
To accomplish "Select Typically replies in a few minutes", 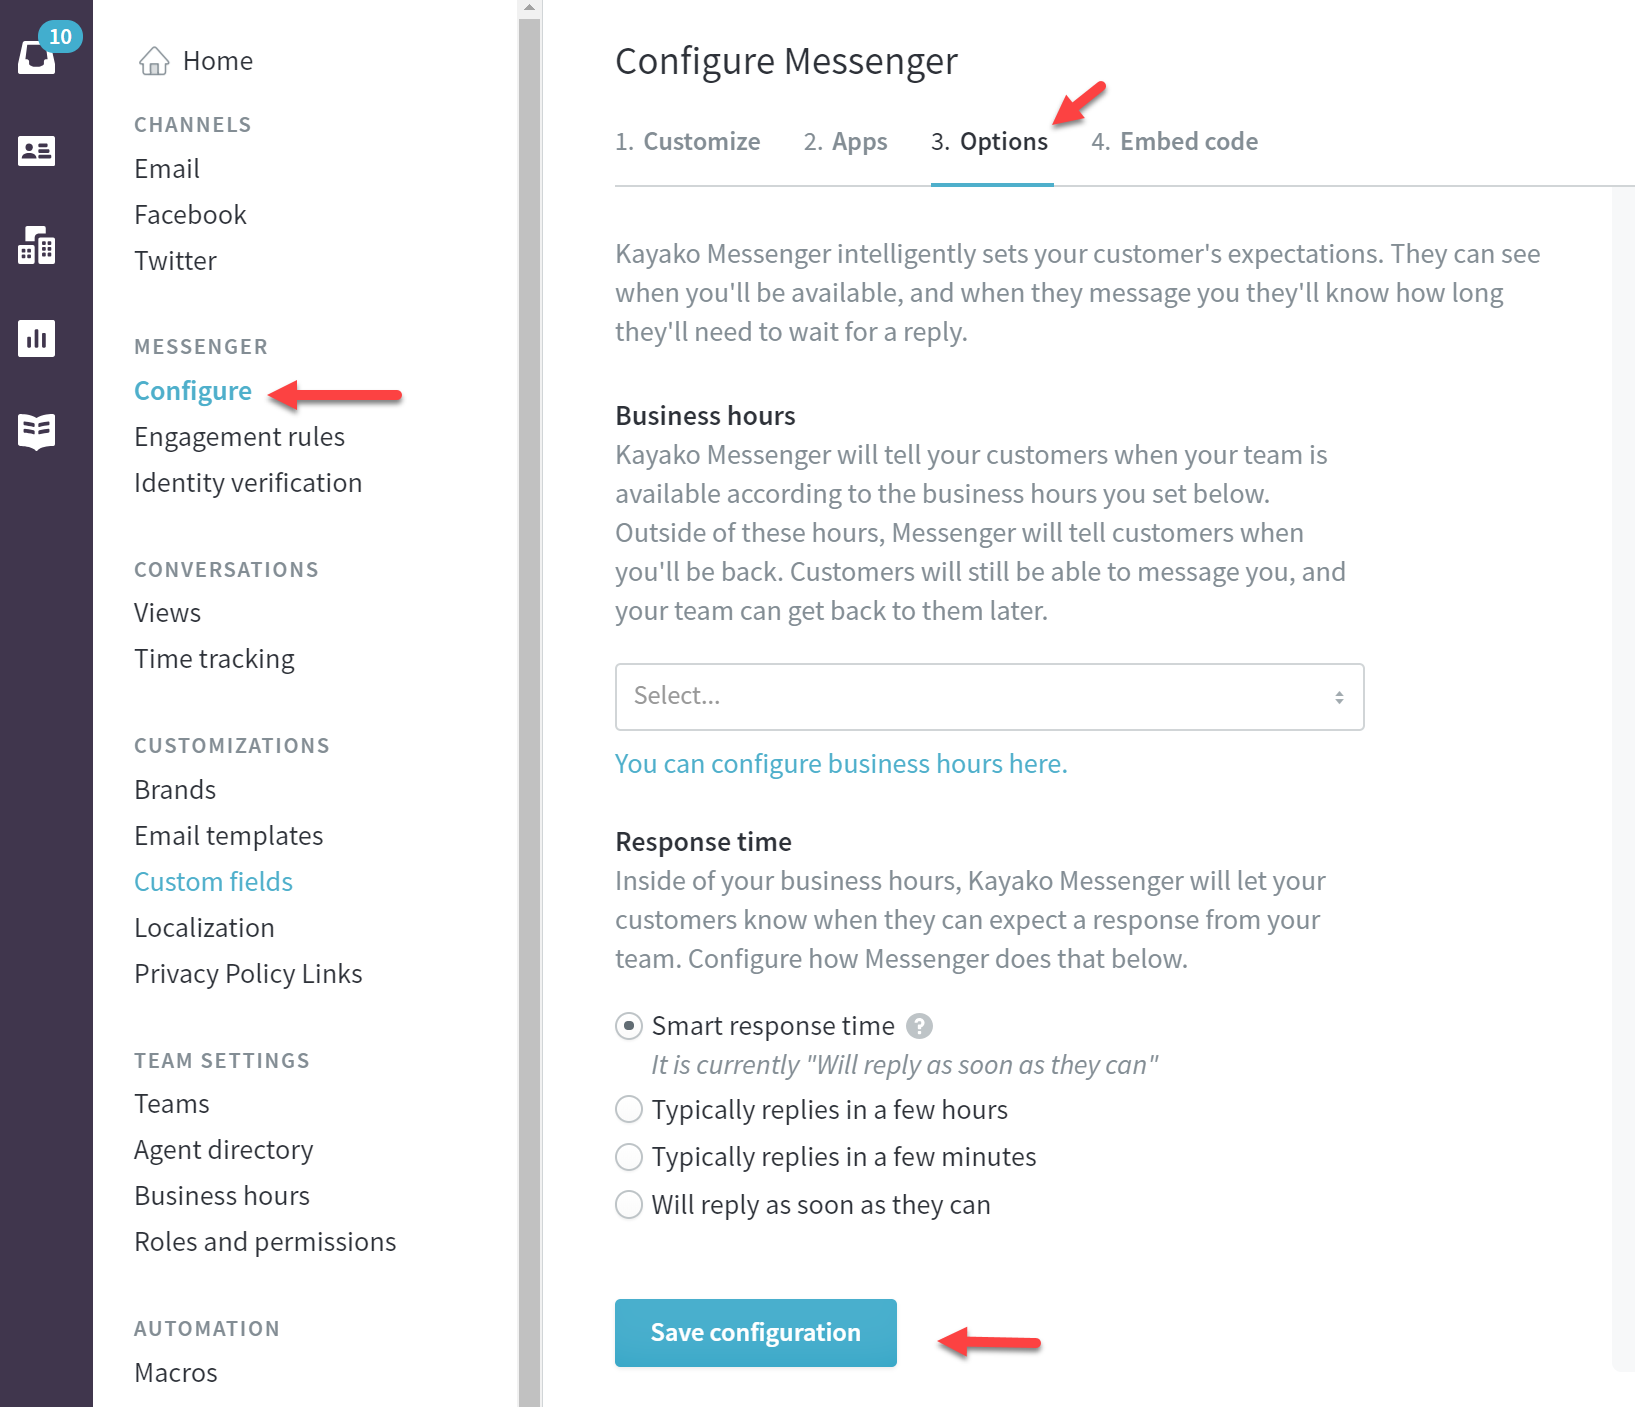I will pyautogui.click(x=629, y=1157).
